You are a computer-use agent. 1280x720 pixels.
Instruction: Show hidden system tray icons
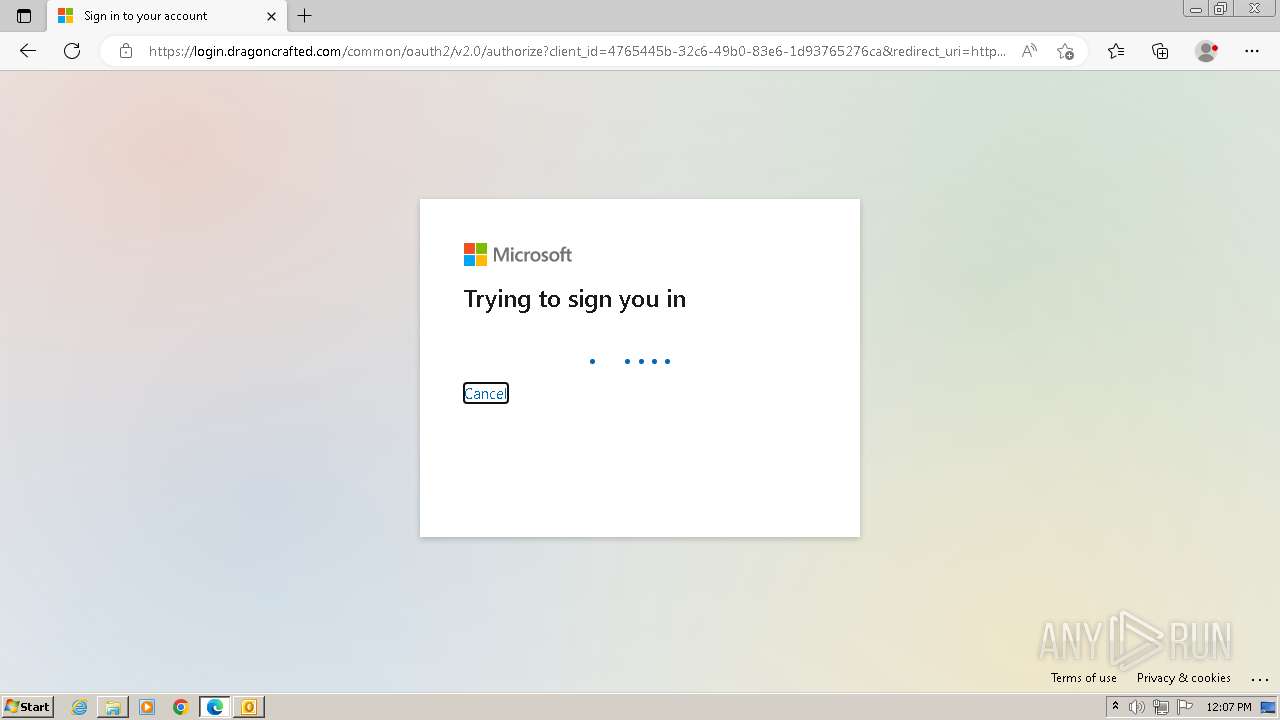pos(1116,707)
